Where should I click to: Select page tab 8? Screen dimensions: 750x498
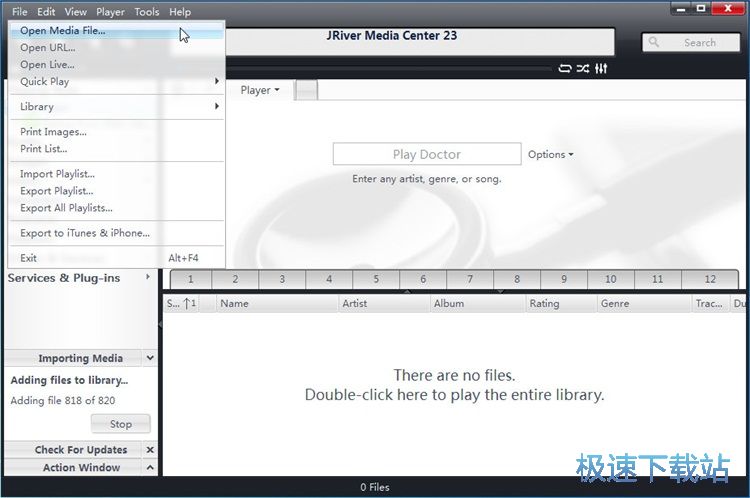pos(517,279)
